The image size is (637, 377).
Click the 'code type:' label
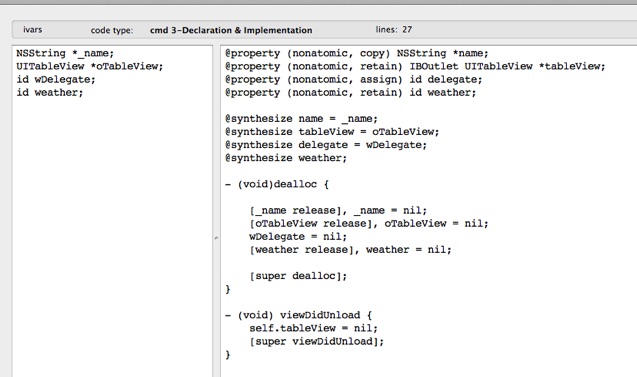coord(112,30)
